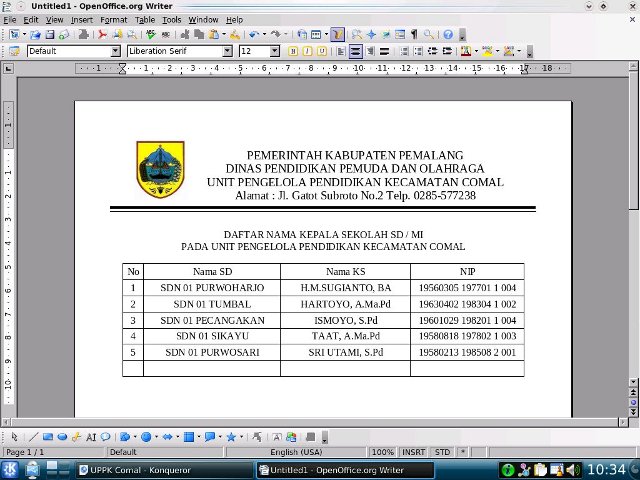The height and width of the screenshot is (480, 640).
Task: Open the Data Sources icon
Action: [400, 35]
